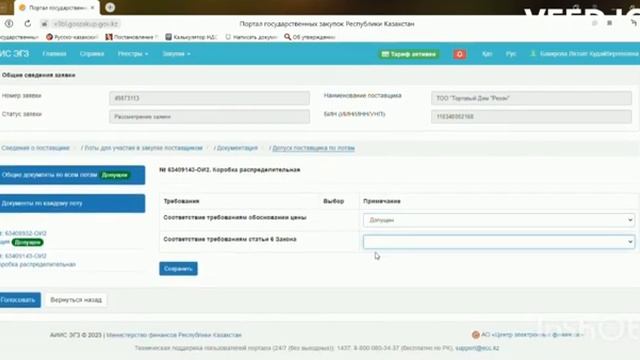Click the Наименование поставщика field
Screen dimensions: 640x360
531,98
